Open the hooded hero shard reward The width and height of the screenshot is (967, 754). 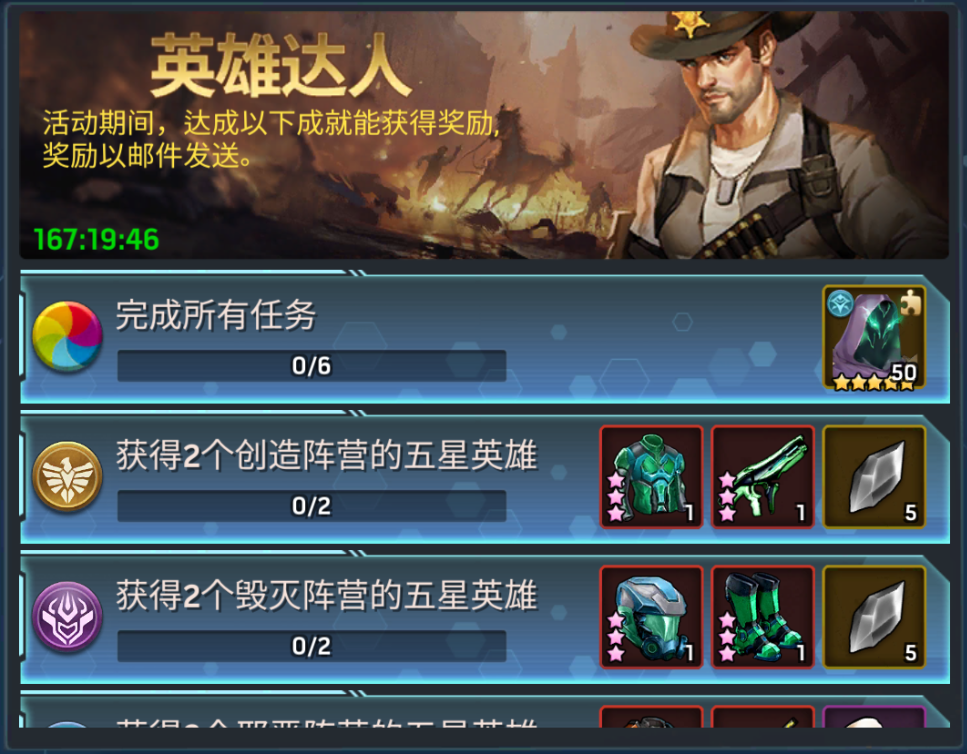(x=874, y=338)
